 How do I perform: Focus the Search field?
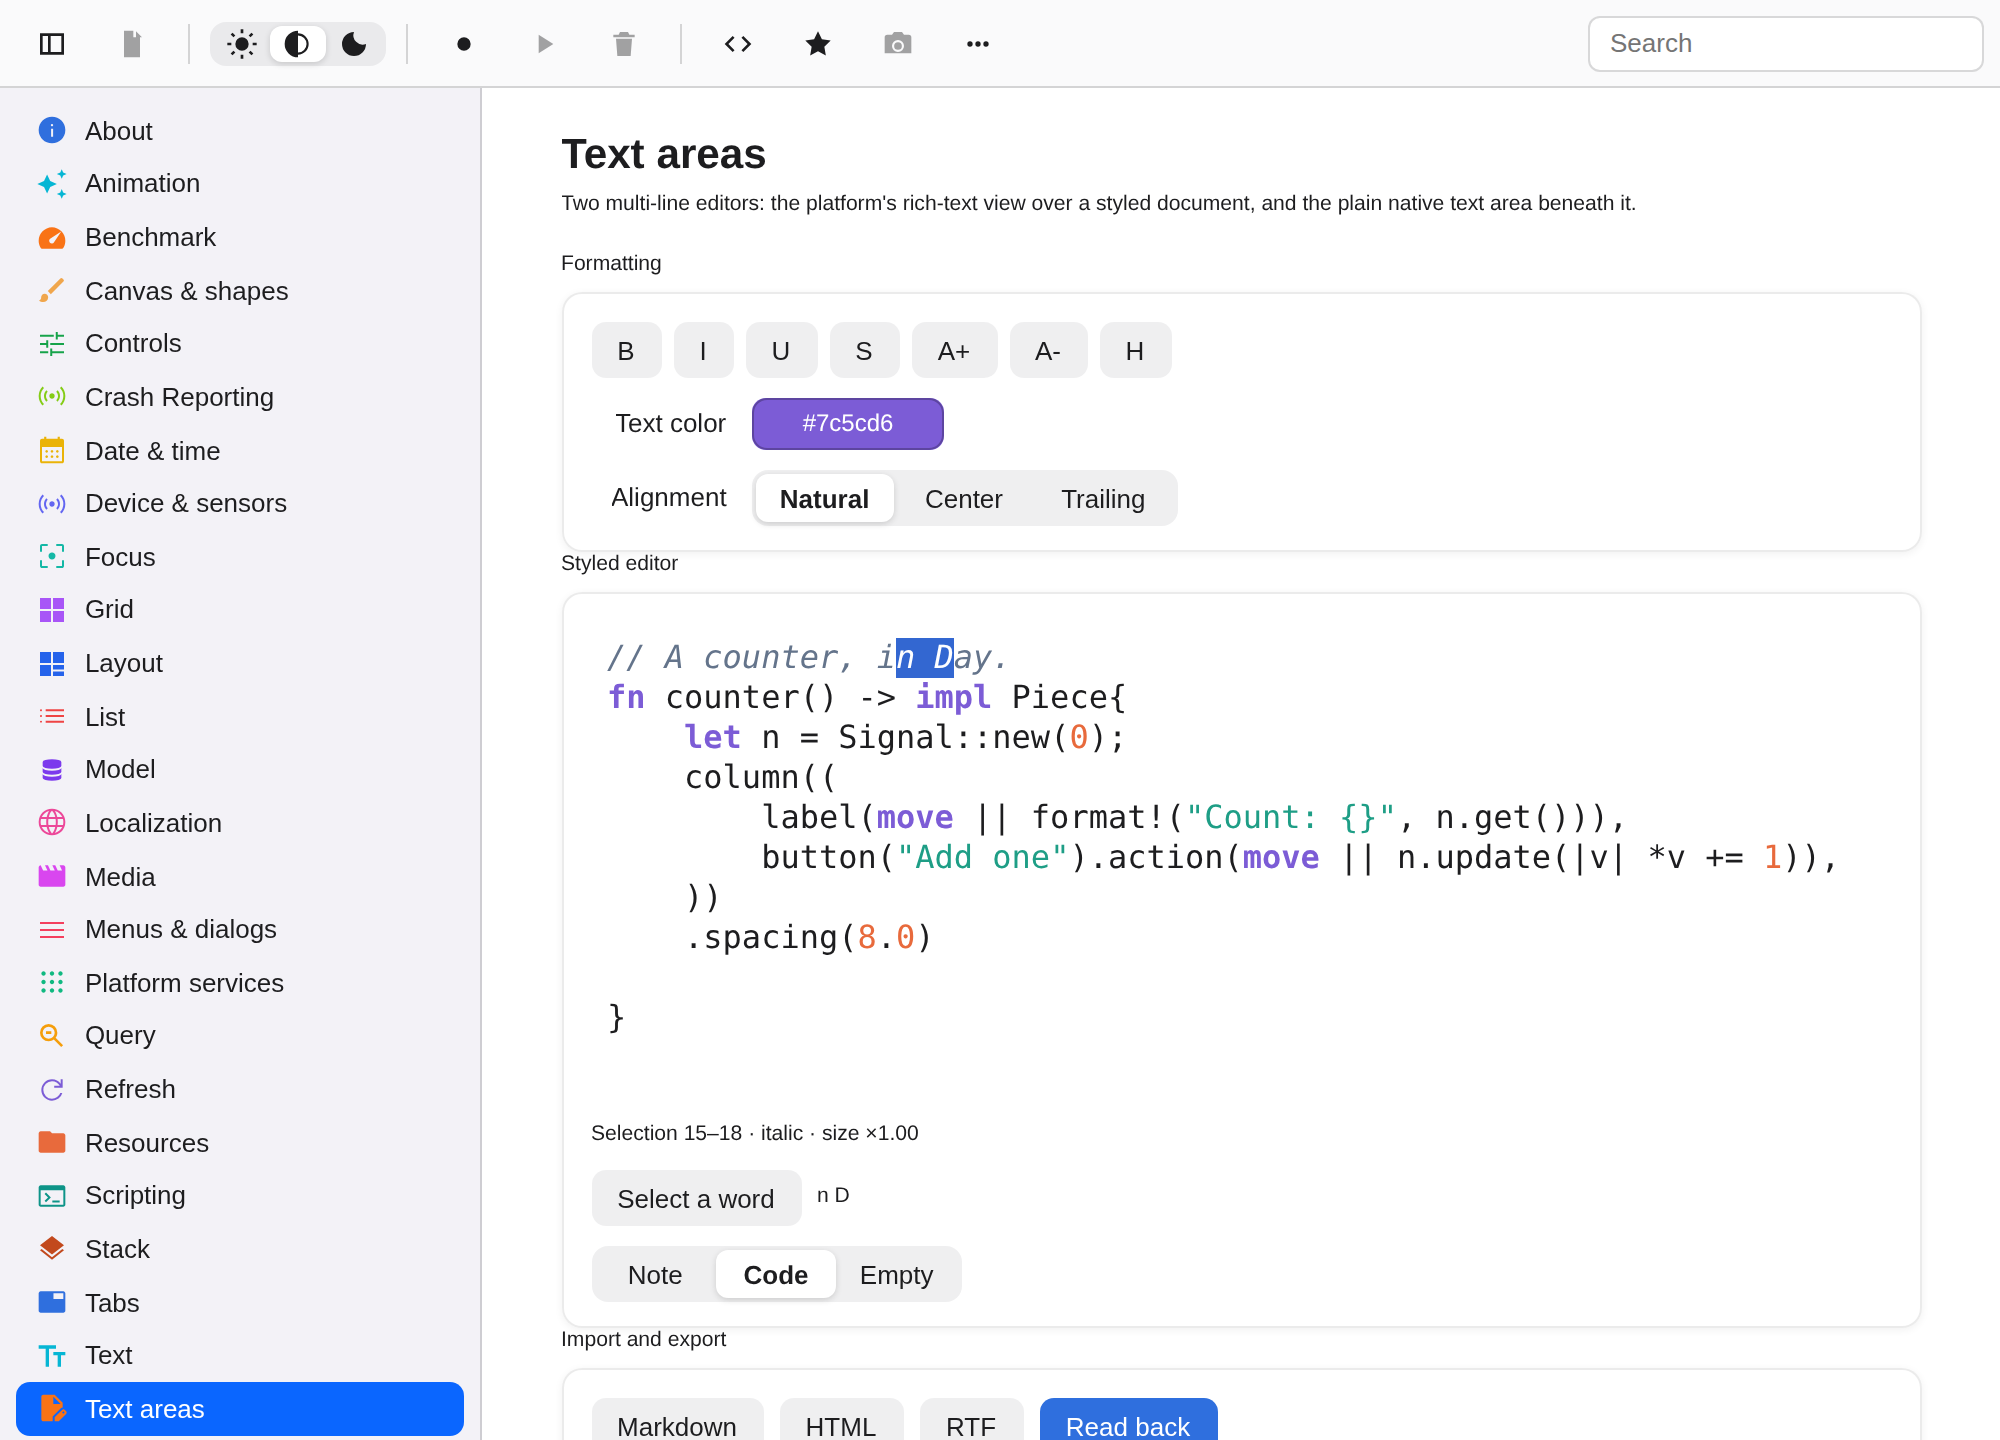(x=1785, y=44)
